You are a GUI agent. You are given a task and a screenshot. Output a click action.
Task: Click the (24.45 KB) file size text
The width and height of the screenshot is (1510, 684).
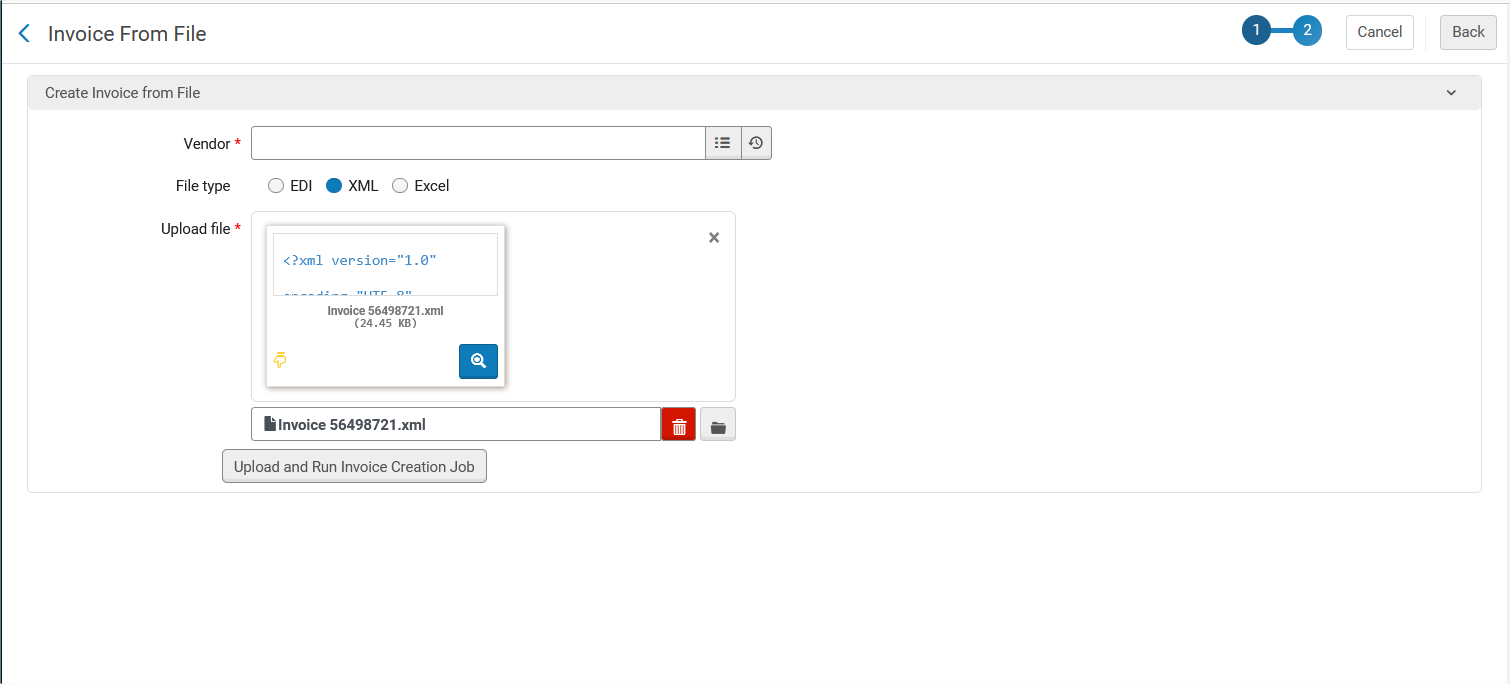point(385,323)
